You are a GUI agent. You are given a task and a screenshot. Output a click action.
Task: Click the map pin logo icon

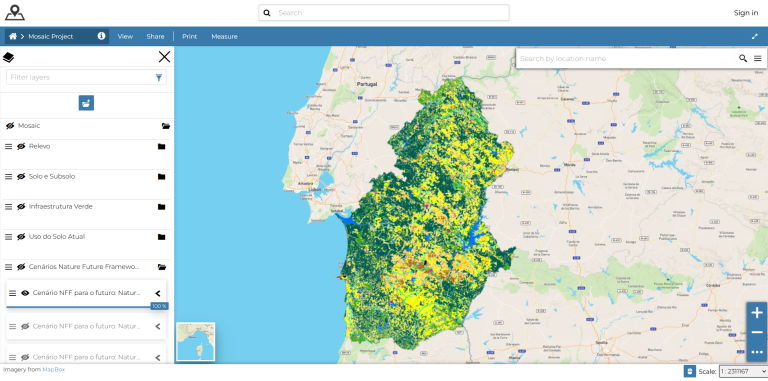pos(15,13)
